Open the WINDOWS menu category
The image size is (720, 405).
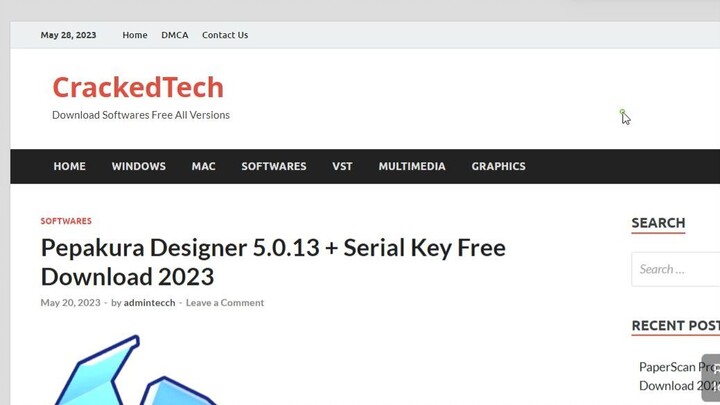(139, 166)
